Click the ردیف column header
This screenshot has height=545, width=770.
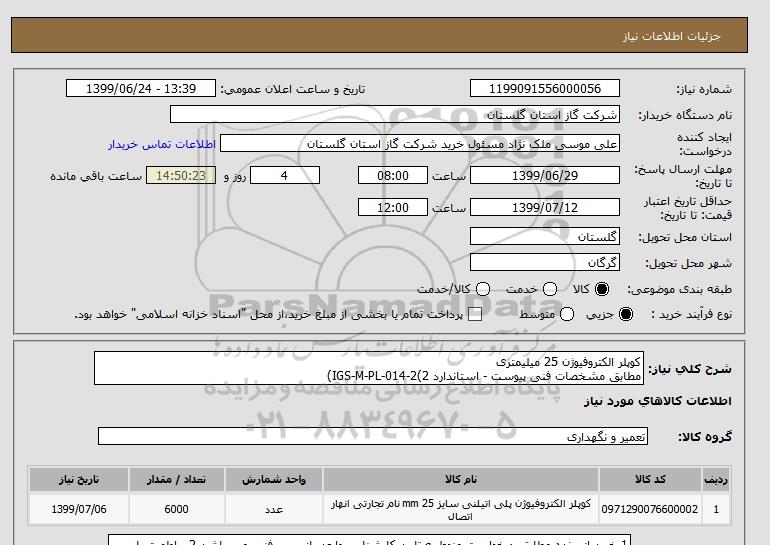click(716, 480)
